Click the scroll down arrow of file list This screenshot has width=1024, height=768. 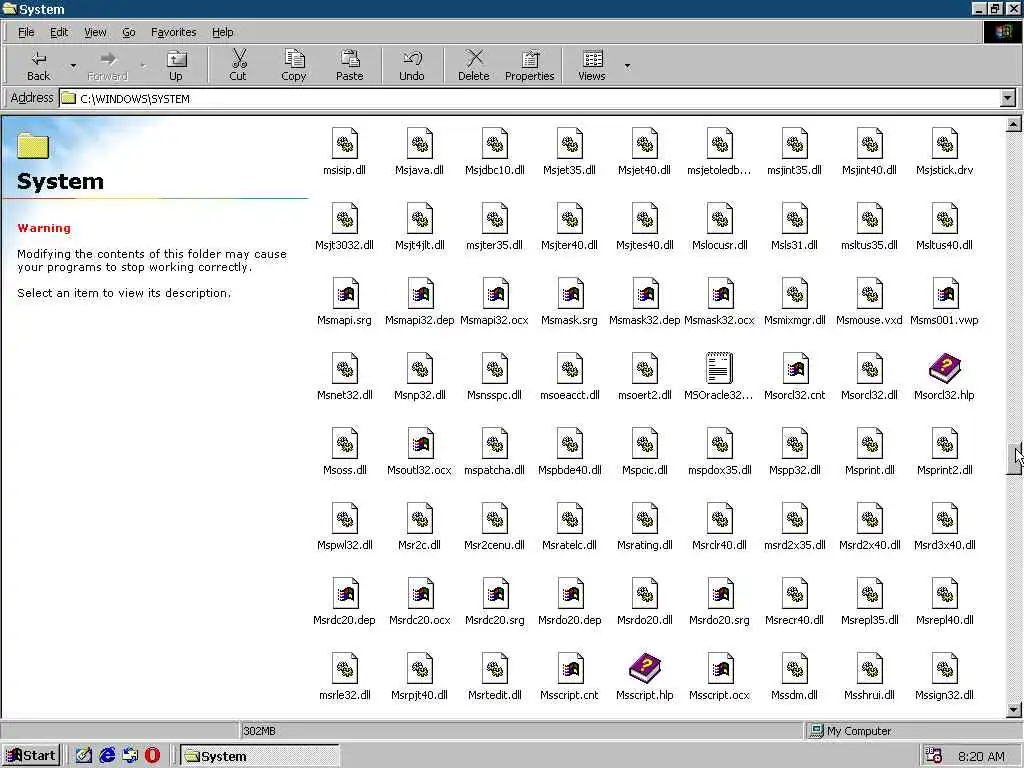tap(1014, 709)
